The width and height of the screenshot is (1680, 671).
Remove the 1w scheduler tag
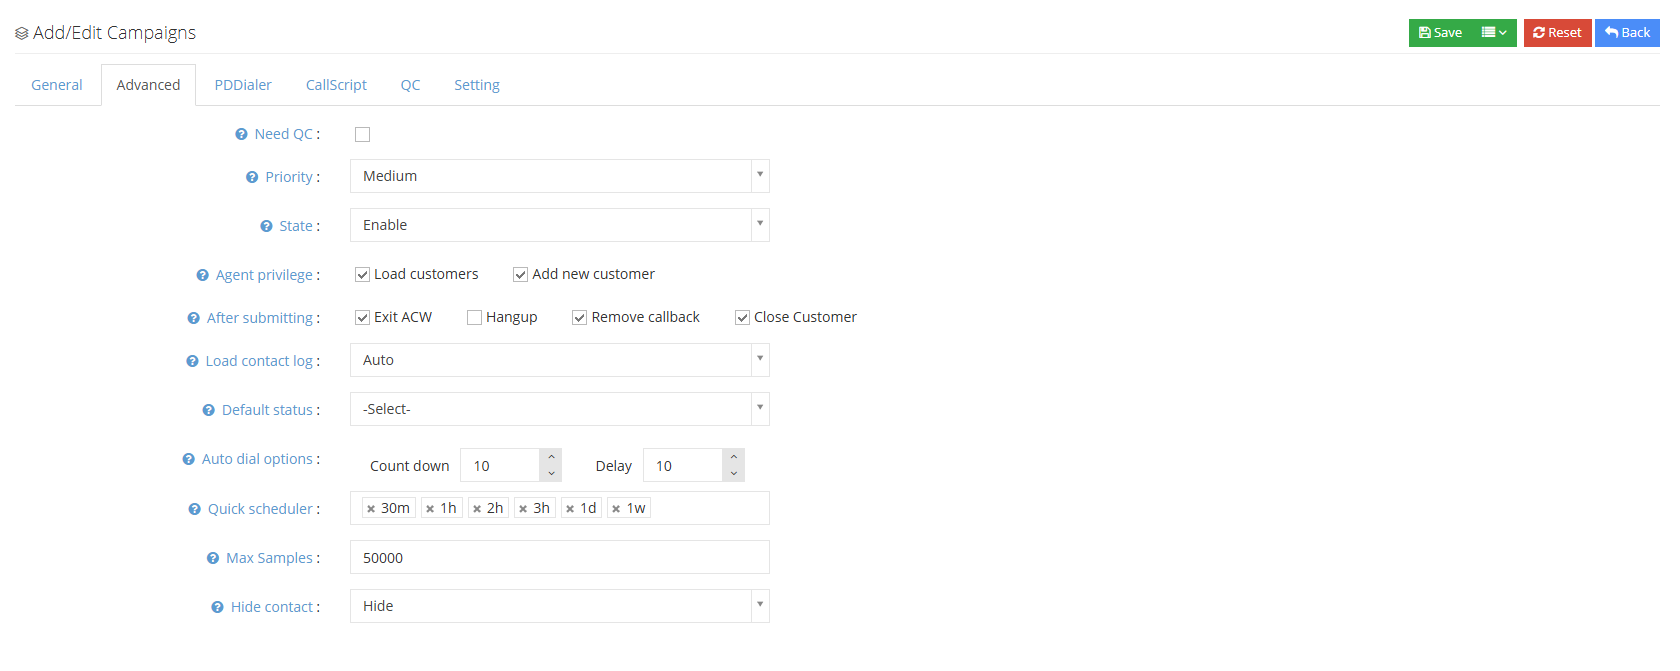616,509
